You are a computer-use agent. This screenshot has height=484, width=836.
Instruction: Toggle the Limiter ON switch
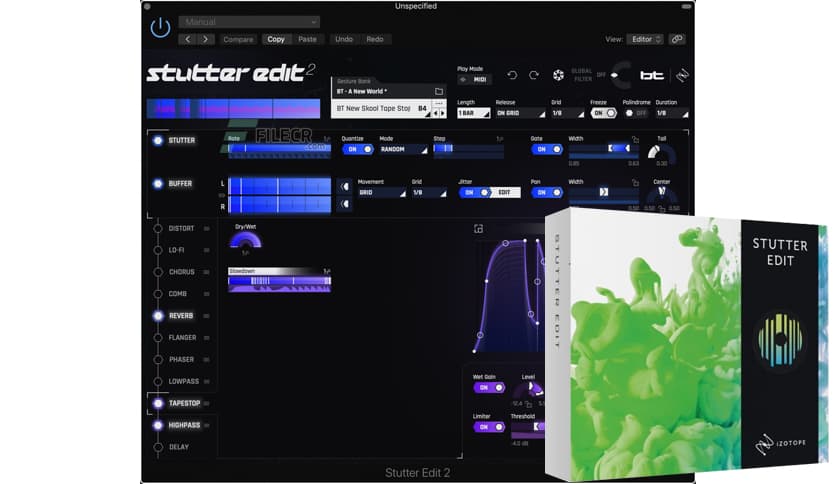(x=489, y=427)
